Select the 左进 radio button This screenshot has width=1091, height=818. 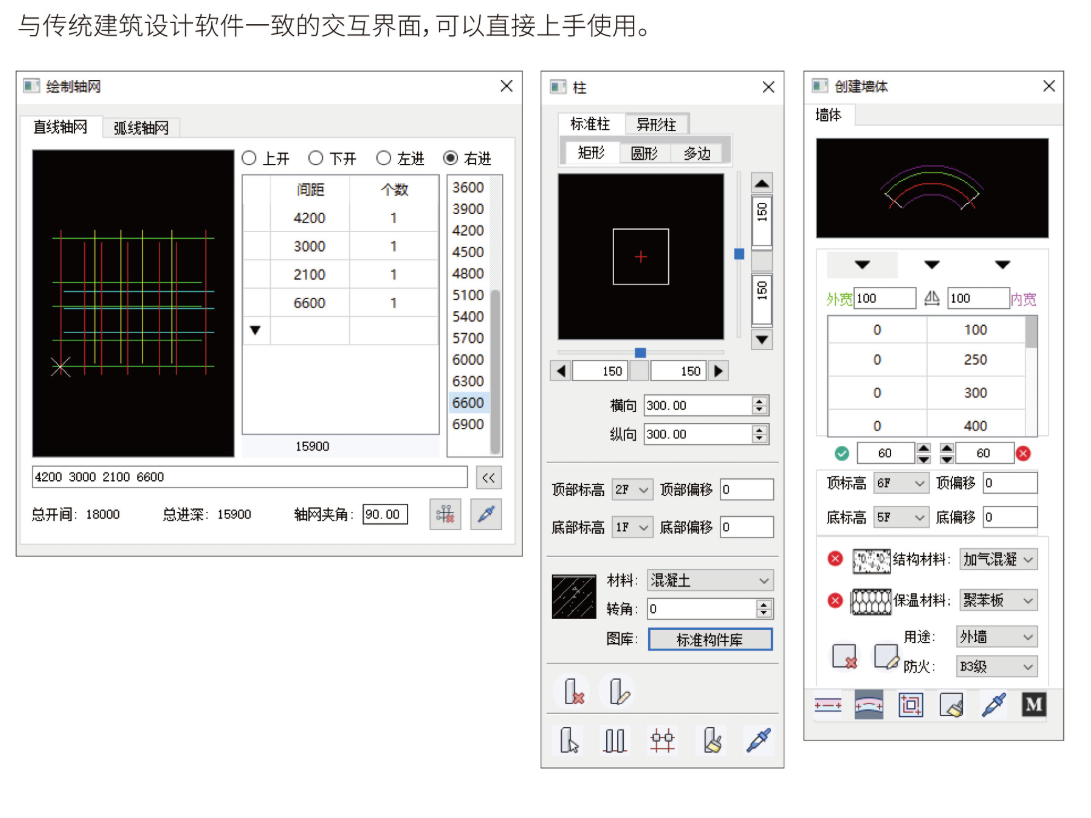pyautogui.click(x=384, y=158)
